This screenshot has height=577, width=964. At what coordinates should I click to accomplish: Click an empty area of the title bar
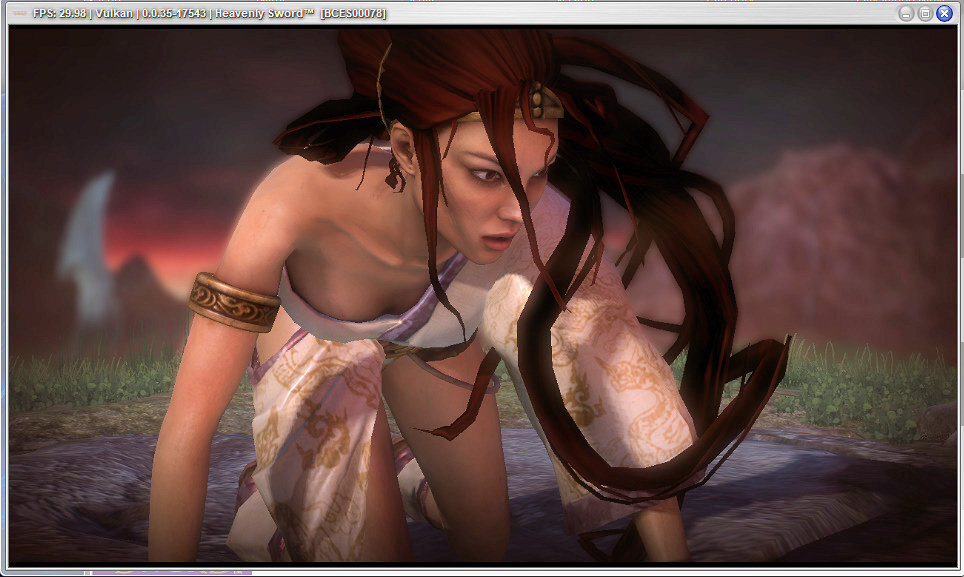(x=640, y=13)
